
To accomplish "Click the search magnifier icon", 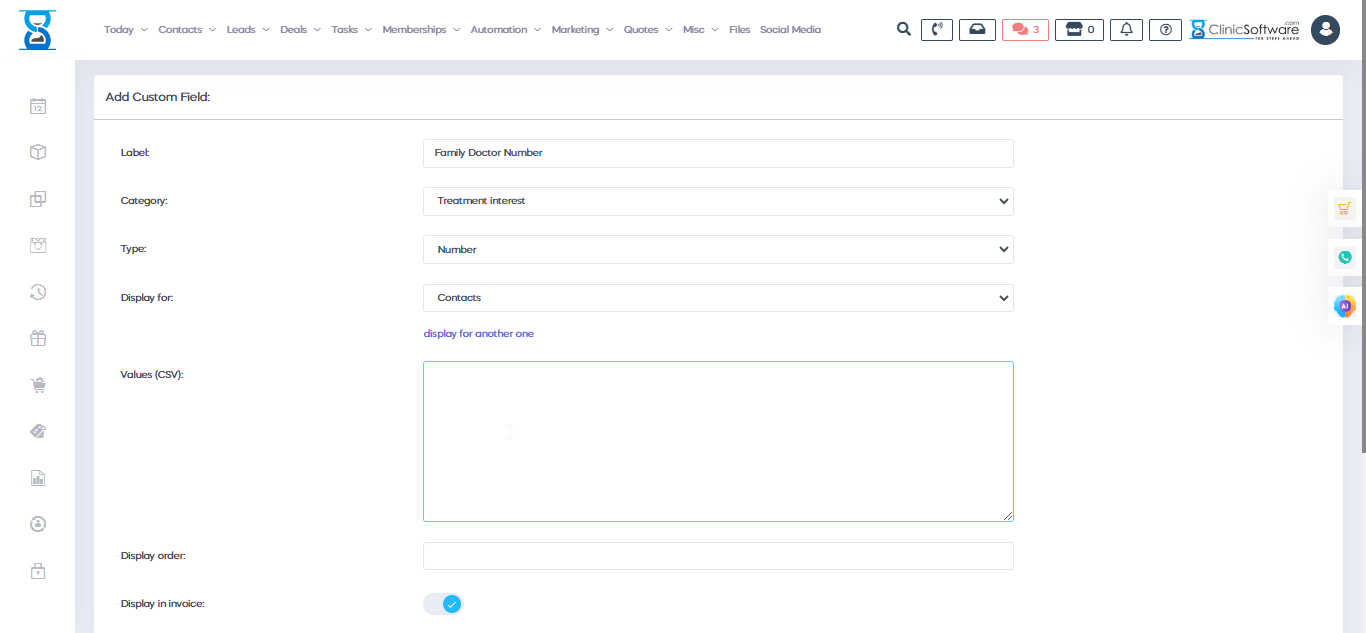I will (x=903, y=30).
